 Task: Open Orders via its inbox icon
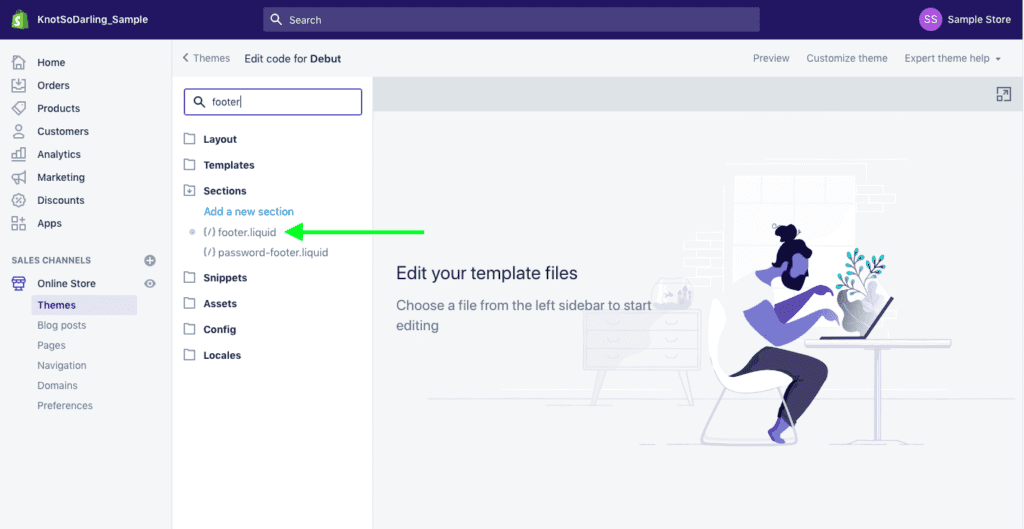[x=19, y=85]
